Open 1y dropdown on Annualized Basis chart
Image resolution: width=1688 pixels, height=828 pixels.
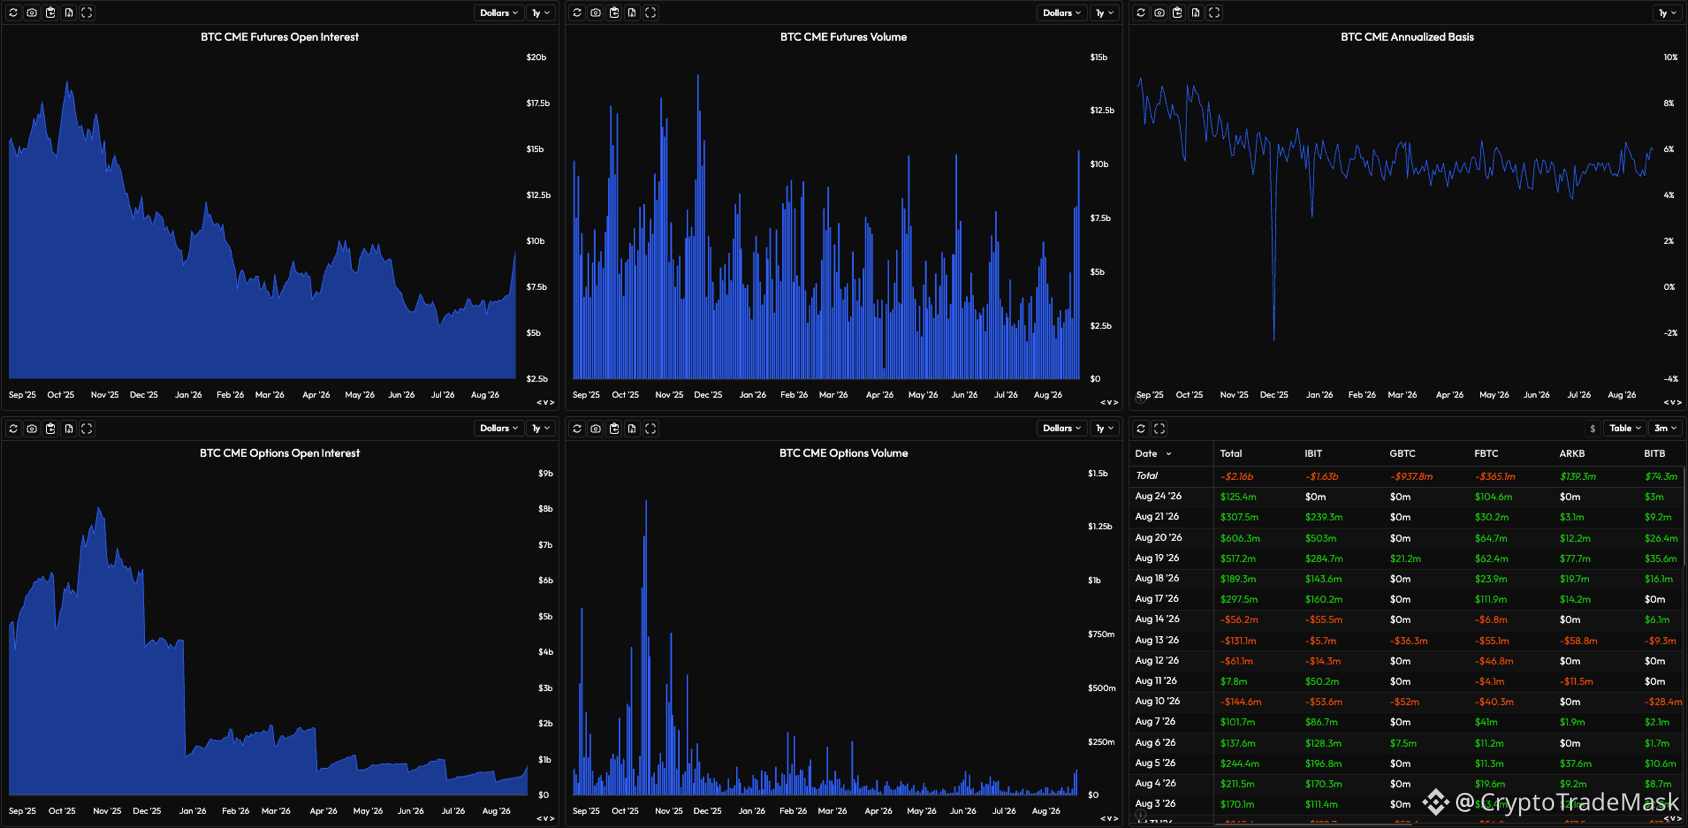(x=1668, y=13)
